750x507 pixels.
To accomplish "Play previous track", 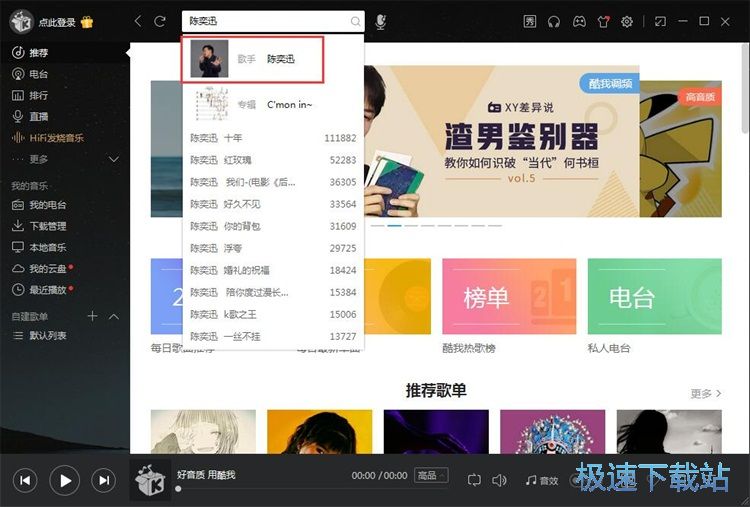I will 25,480.
